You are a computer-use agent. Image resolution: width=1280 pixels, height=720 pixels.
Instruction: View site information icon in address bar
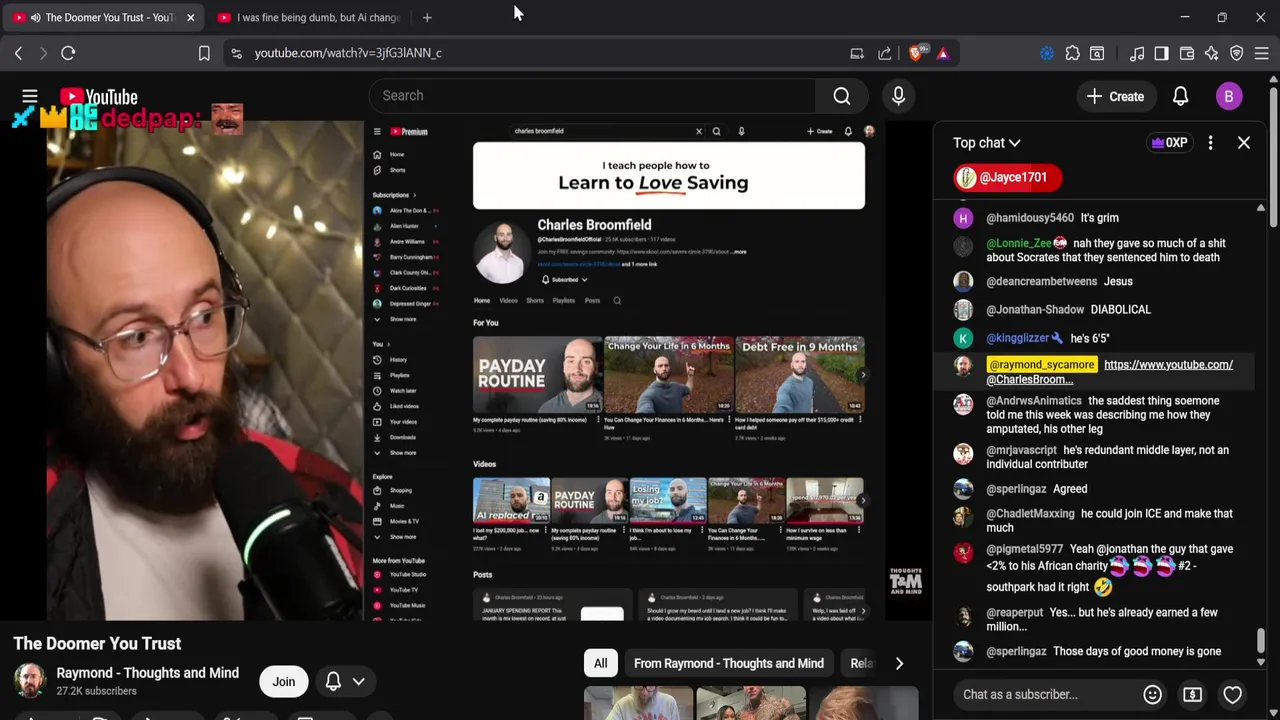pyautogui.click(x=236, y=53)
